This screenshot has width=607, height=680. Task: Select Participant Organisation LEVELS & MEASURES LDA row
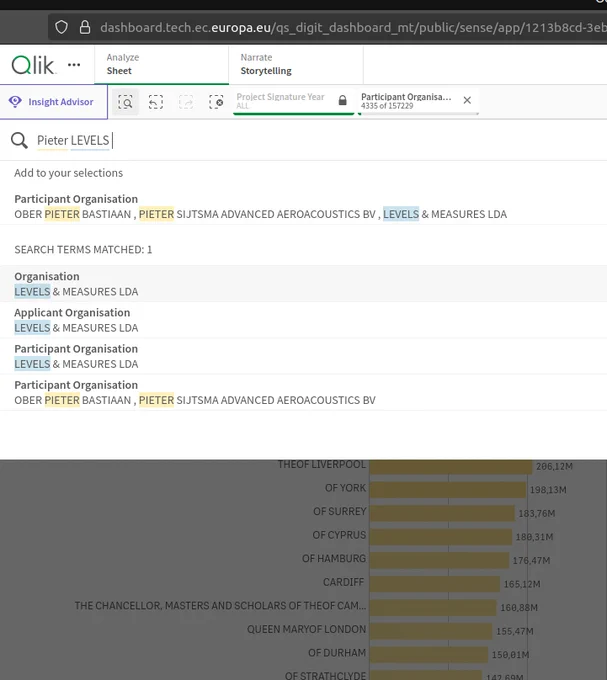304,356
